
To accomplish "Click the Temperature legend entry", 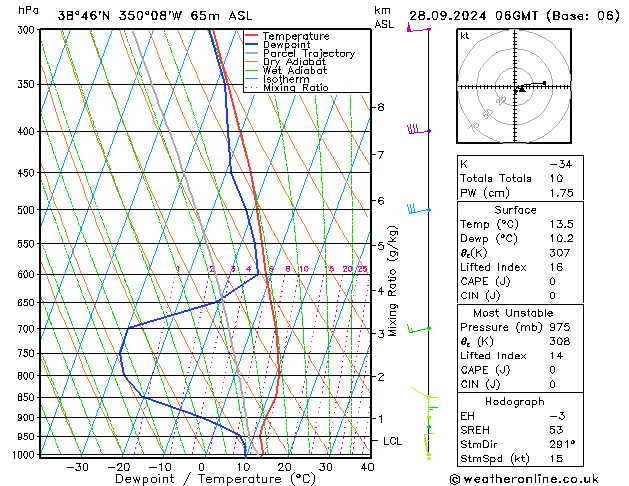I will [x=296, y=36].
